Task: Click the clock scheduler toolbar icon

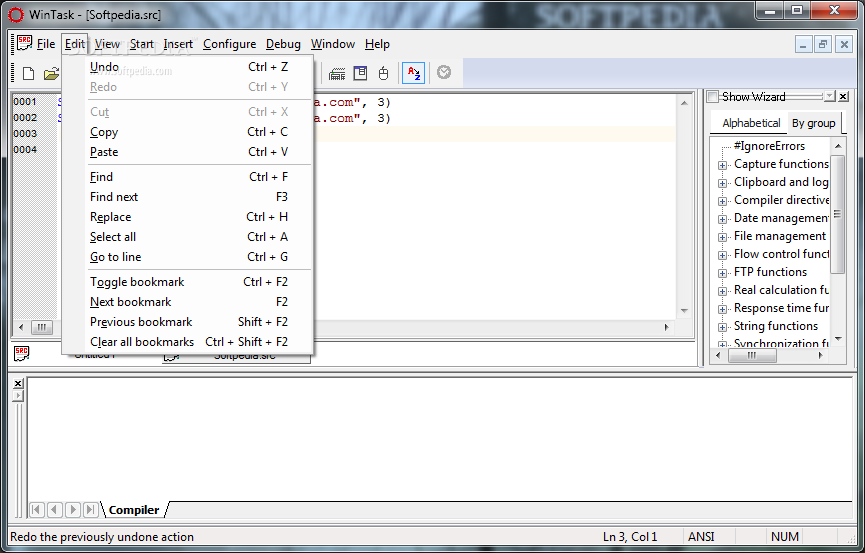Action: coord(444,72)
